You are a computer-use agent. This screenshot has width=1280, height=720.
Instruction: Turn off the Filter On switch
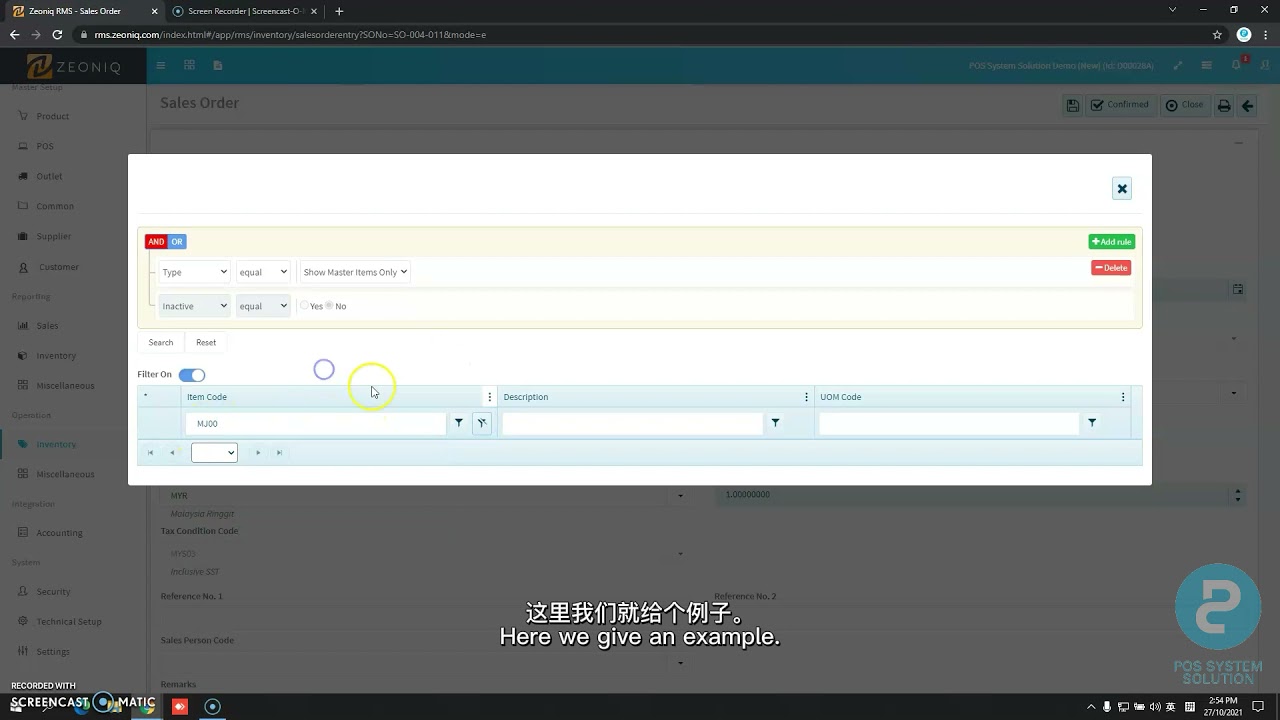(x=192, y=375)
